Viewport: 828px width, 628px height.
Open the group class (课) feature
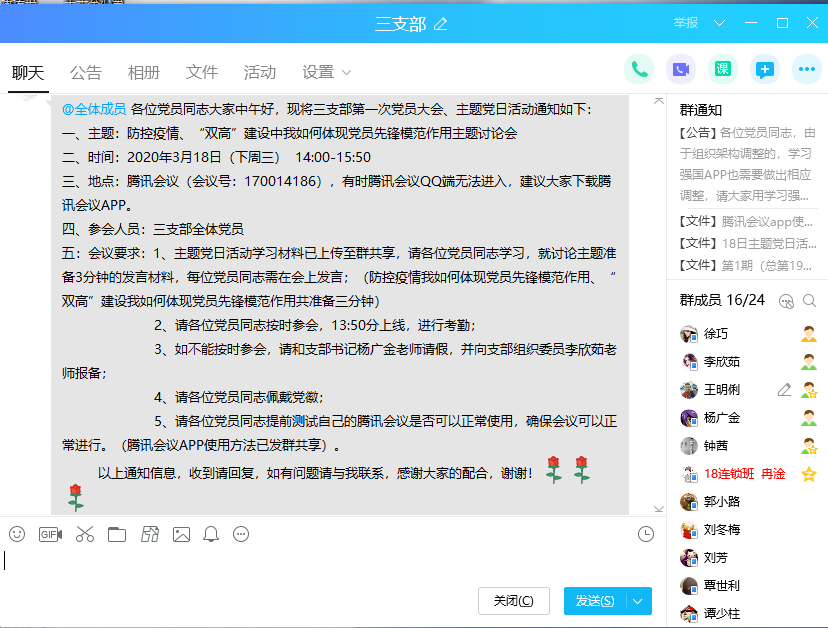(x=722, y=69)
